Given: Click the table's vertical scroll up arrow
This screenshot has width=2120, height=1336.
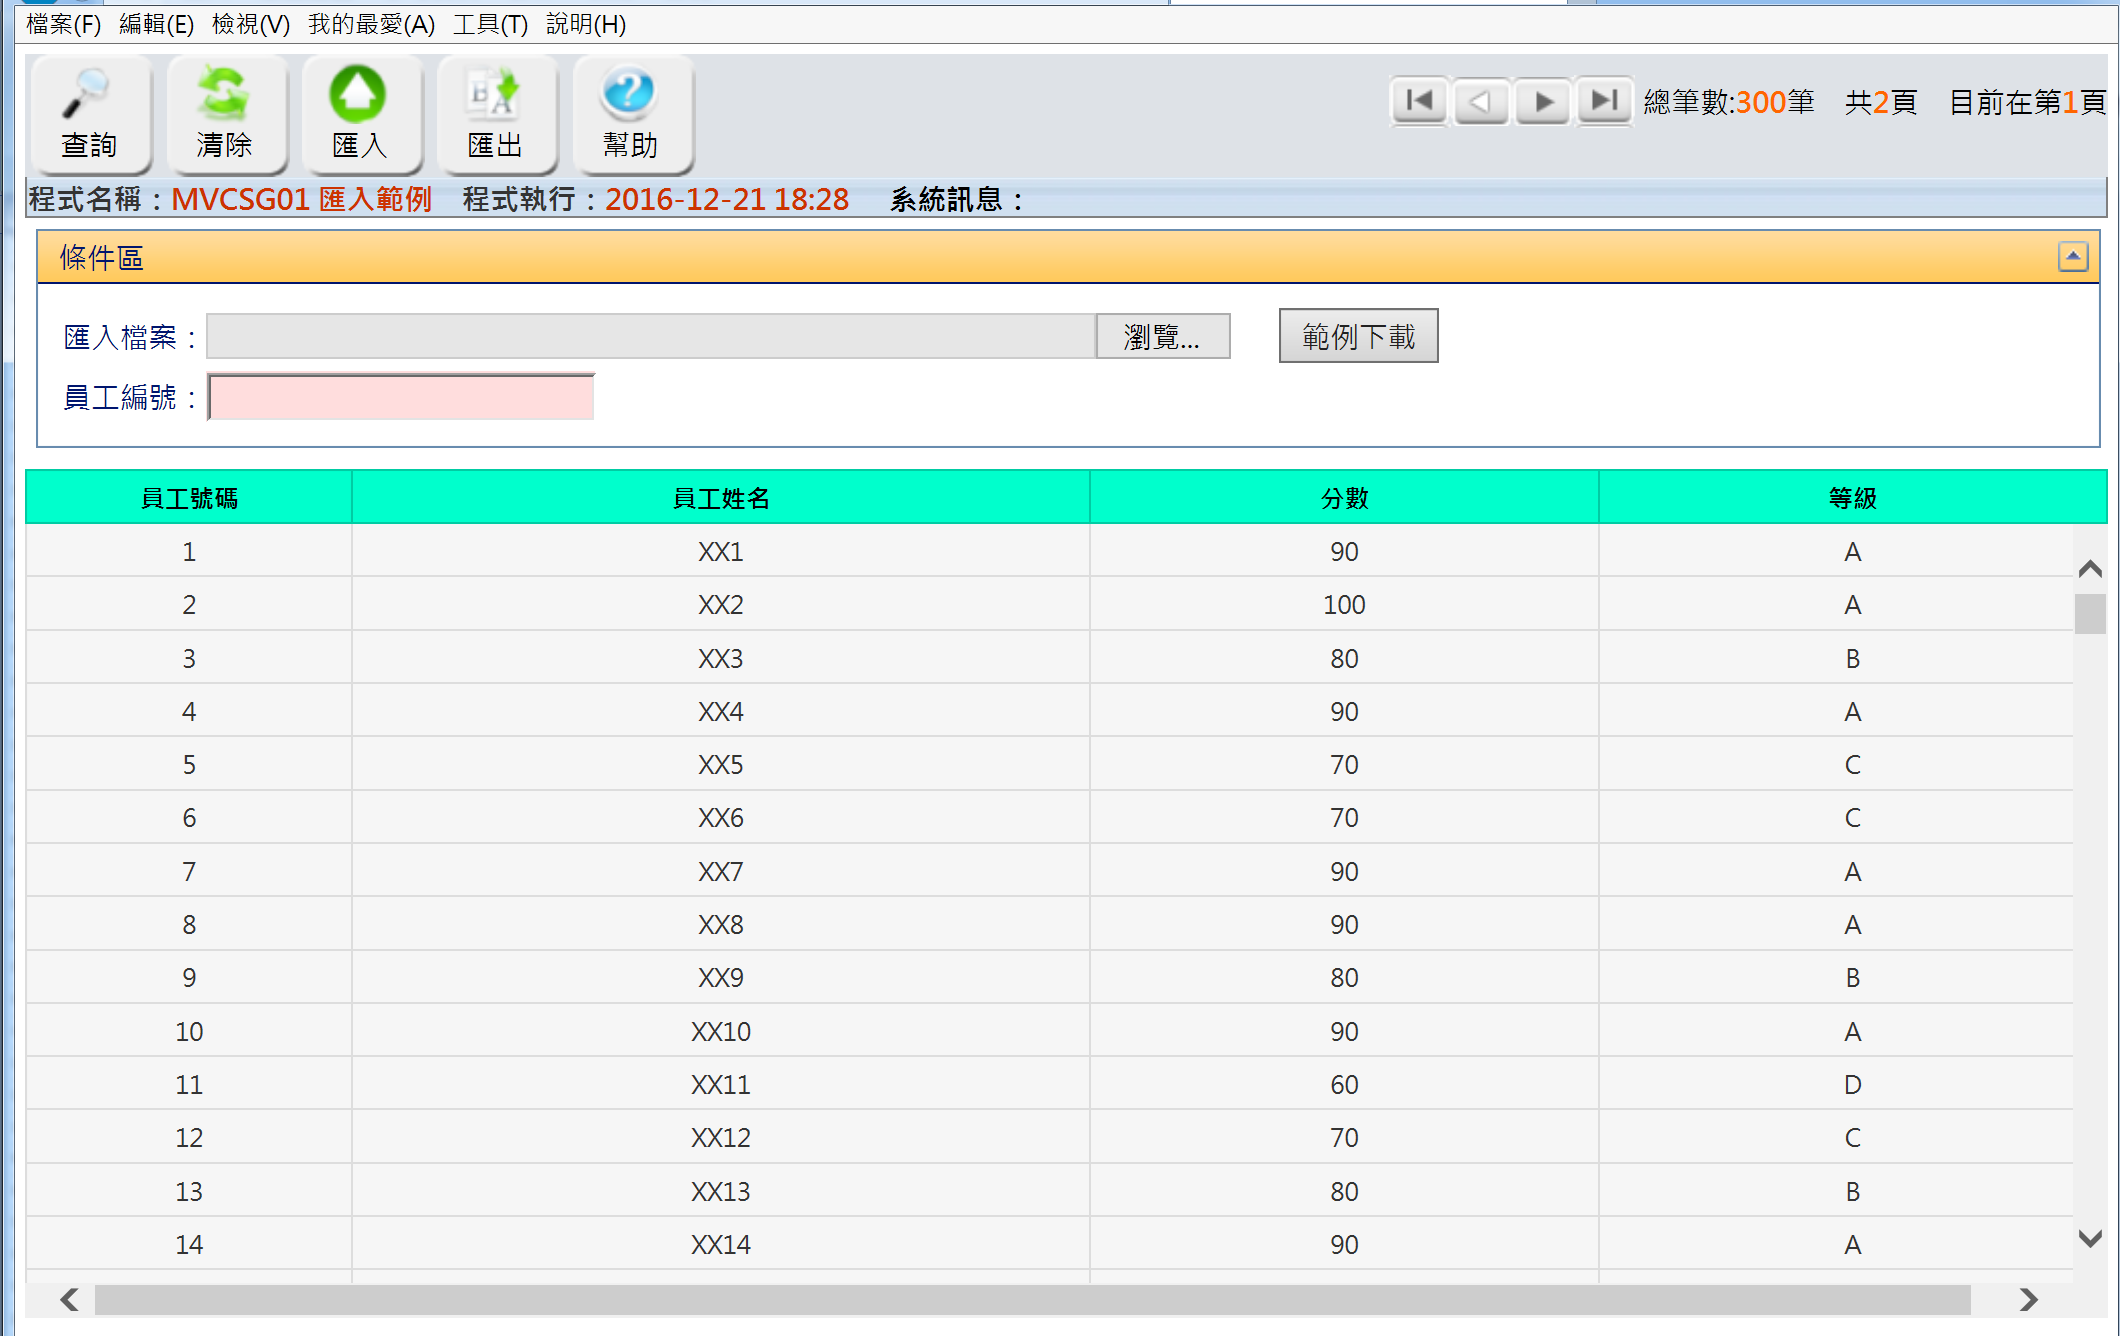Looking at the screenshot, I should [2090, 569].
